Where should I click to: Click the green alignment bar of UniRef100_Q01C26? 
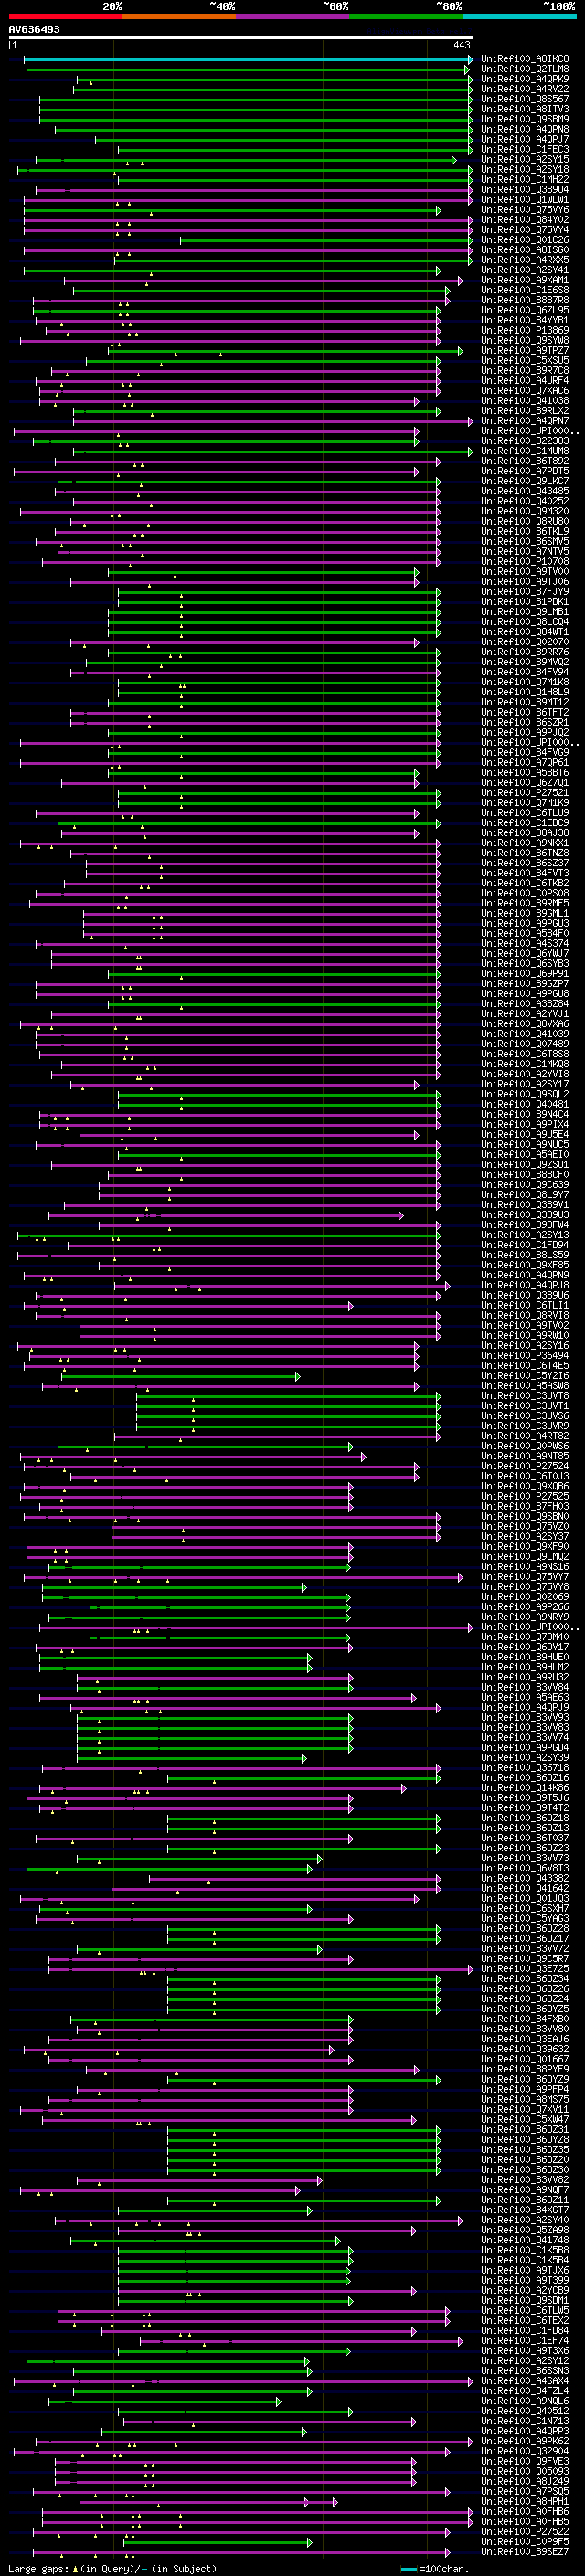point(326,240)
